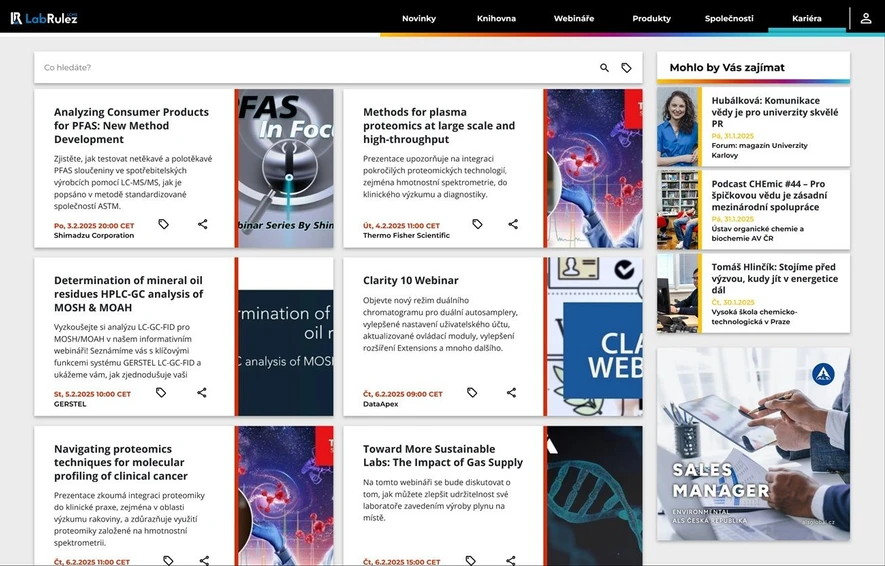This screenshot has height=566, width=885.
Task: Open 'Methods for plasma proteomics' title
Action: (x=439, y=125)
